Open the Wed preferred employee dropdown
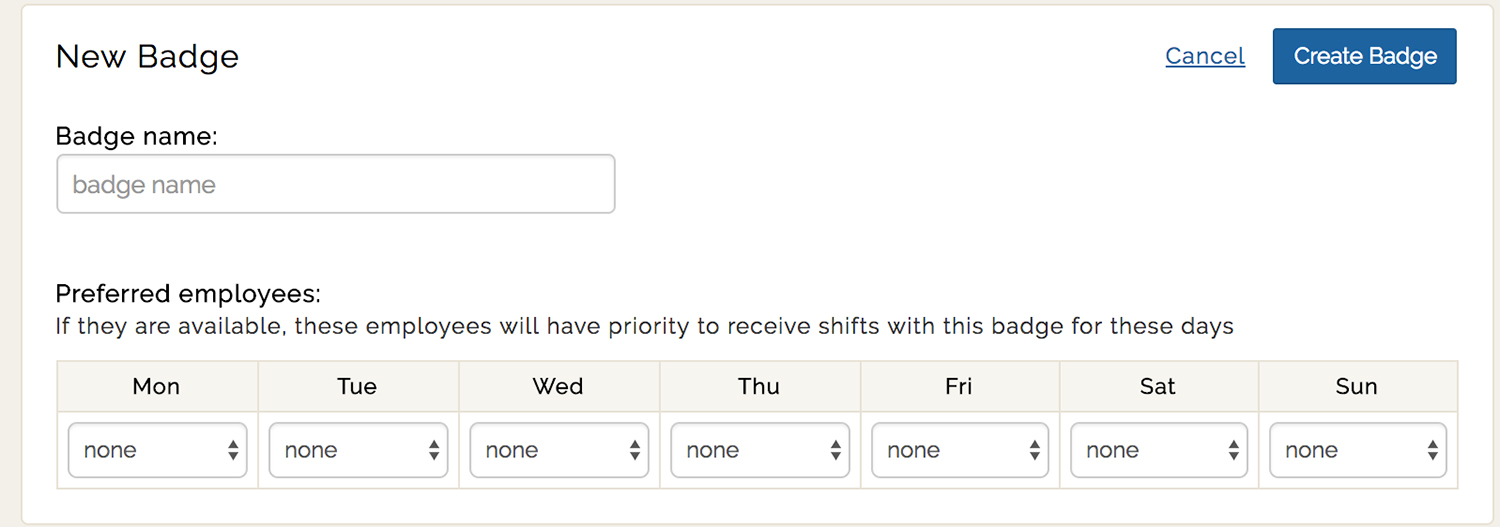The height and width of the screenshot is (527, 1500). tap(559, 450)
